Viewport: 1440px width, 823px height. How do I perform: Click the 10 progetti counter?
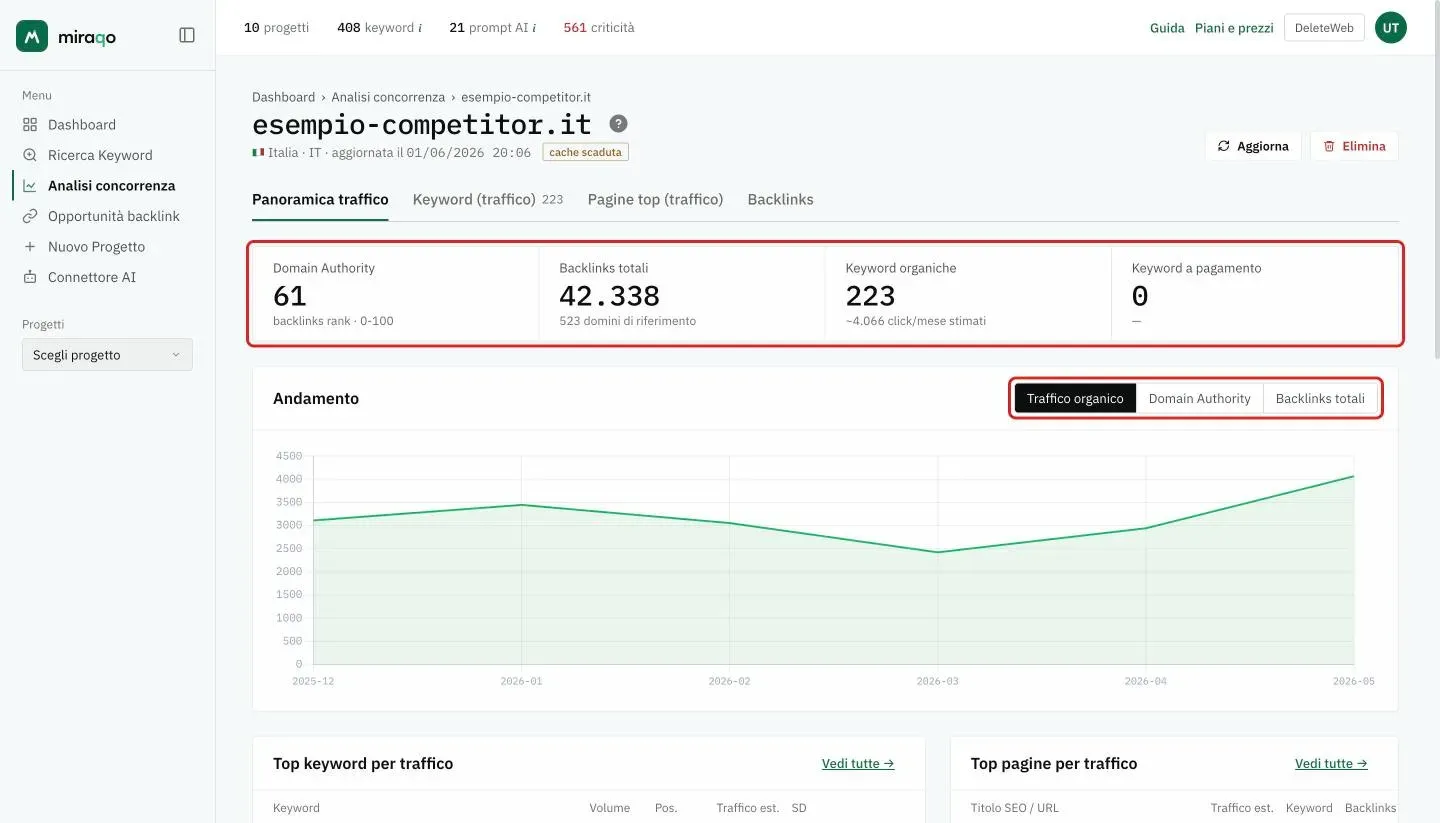(x=276, y=28)
